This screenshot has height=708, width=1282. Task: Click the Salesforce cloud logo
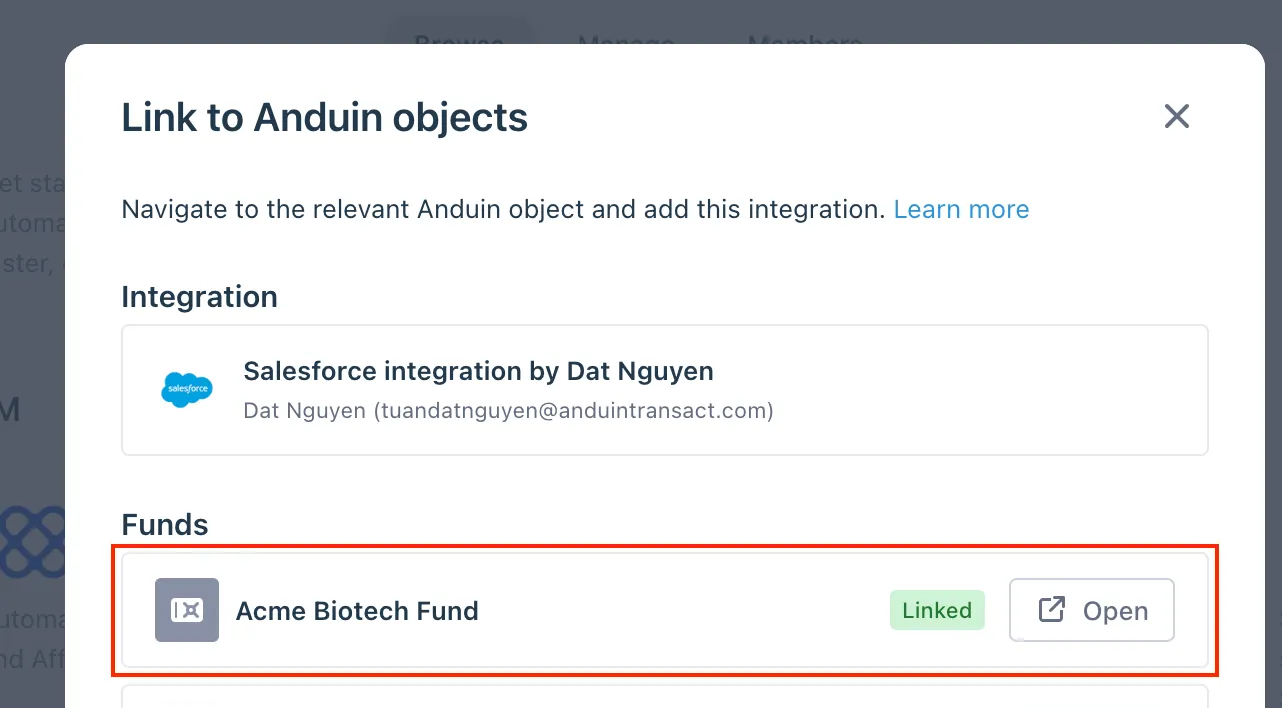(x=187, y=389)
